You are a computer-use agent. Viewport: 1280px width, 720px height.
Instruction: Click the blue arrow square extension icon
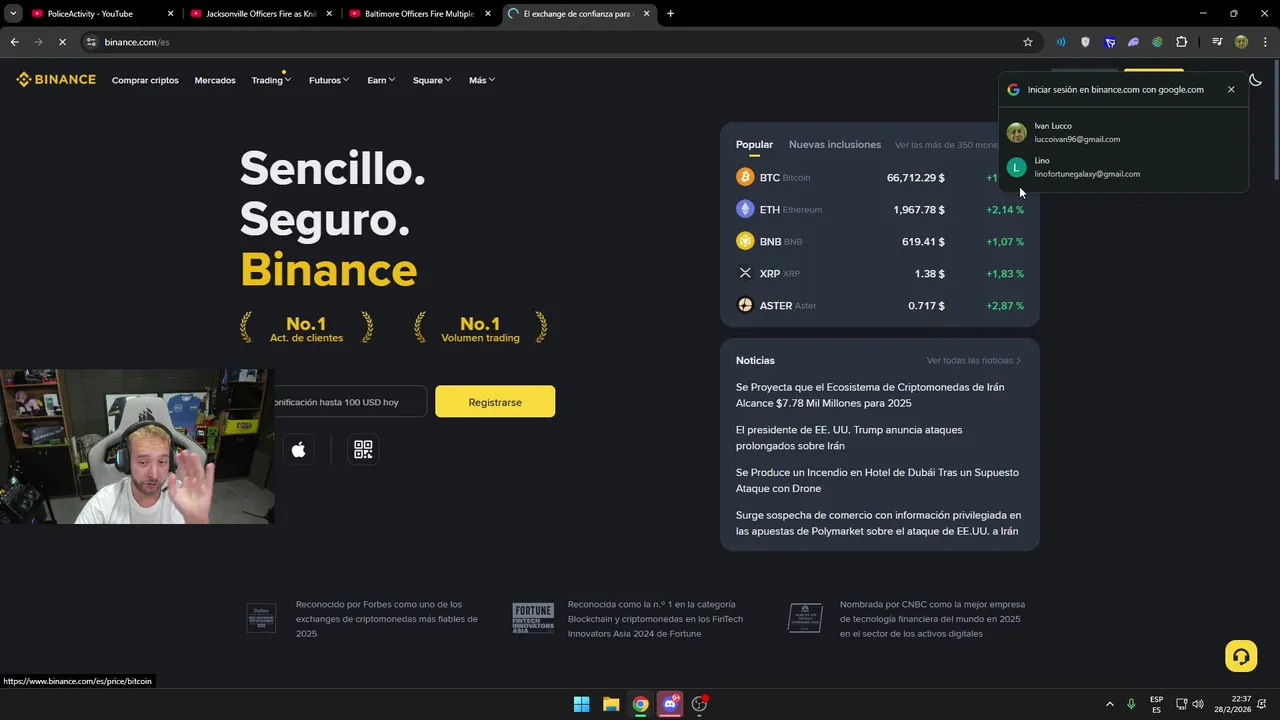coord(1109,42)
